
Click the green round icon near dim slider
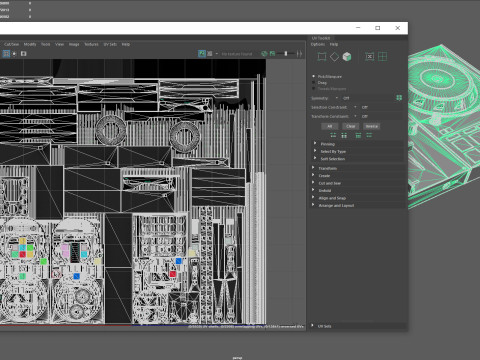tap(264, 53)
